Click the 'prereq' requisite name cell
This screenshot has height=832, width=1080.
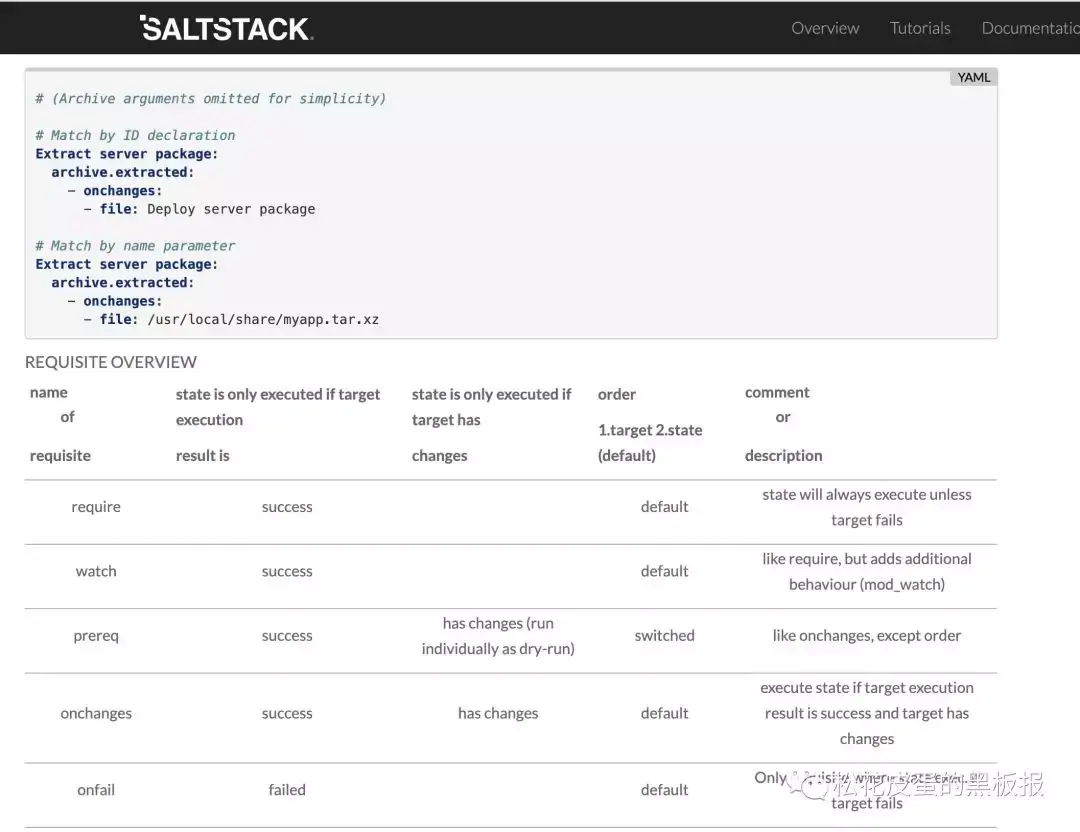pyautogui.click(x=96, y=636)
